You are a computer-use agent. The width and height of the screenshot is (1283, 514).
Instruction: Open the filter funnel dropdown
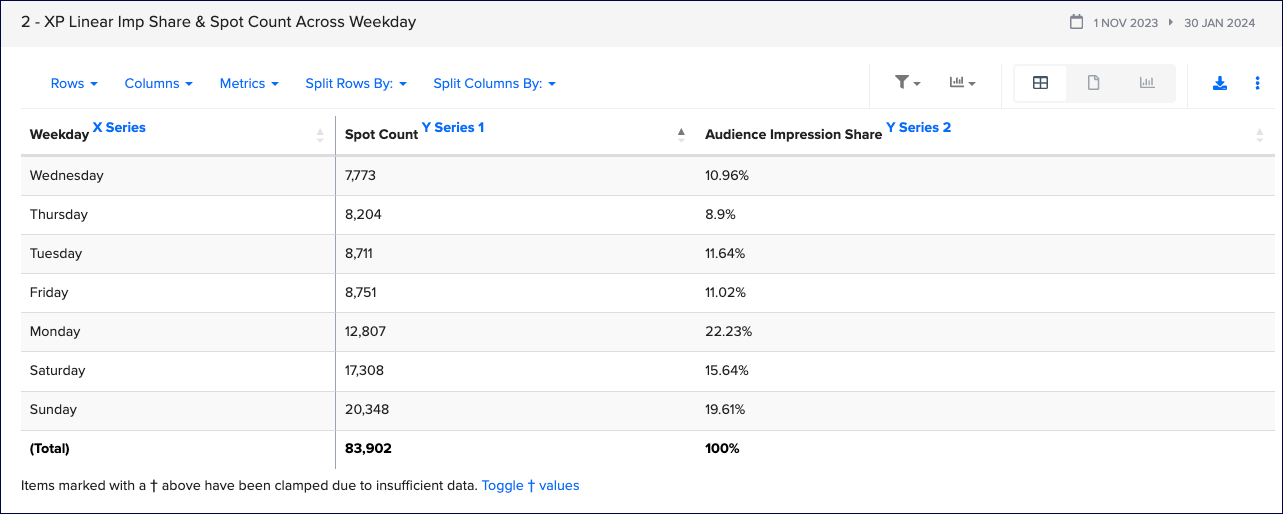(907, 83)
